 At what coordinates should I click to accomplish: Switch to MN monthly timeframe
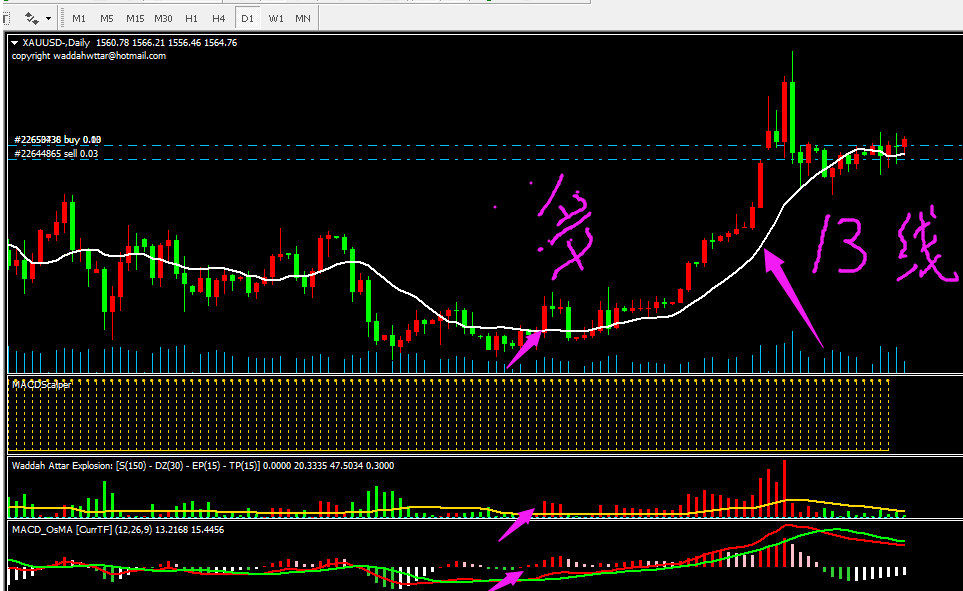[x=302, y=18]
